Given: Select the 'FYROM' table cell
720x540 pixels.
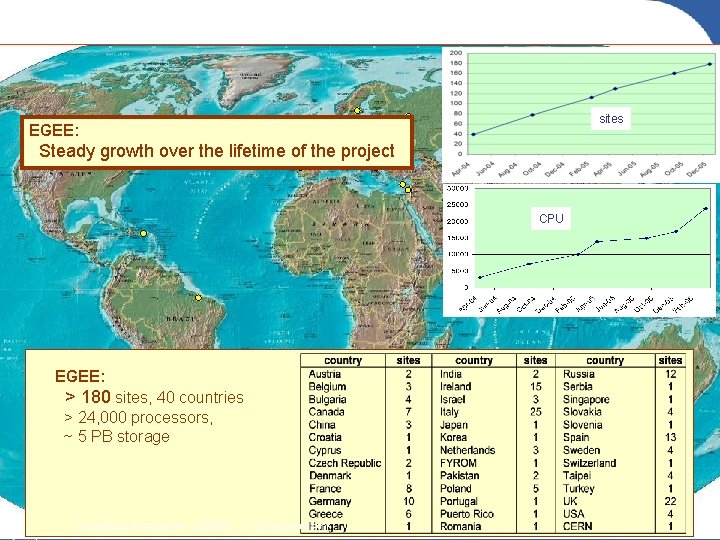Looking at the screenshot, I should click(x=458, y=463).
